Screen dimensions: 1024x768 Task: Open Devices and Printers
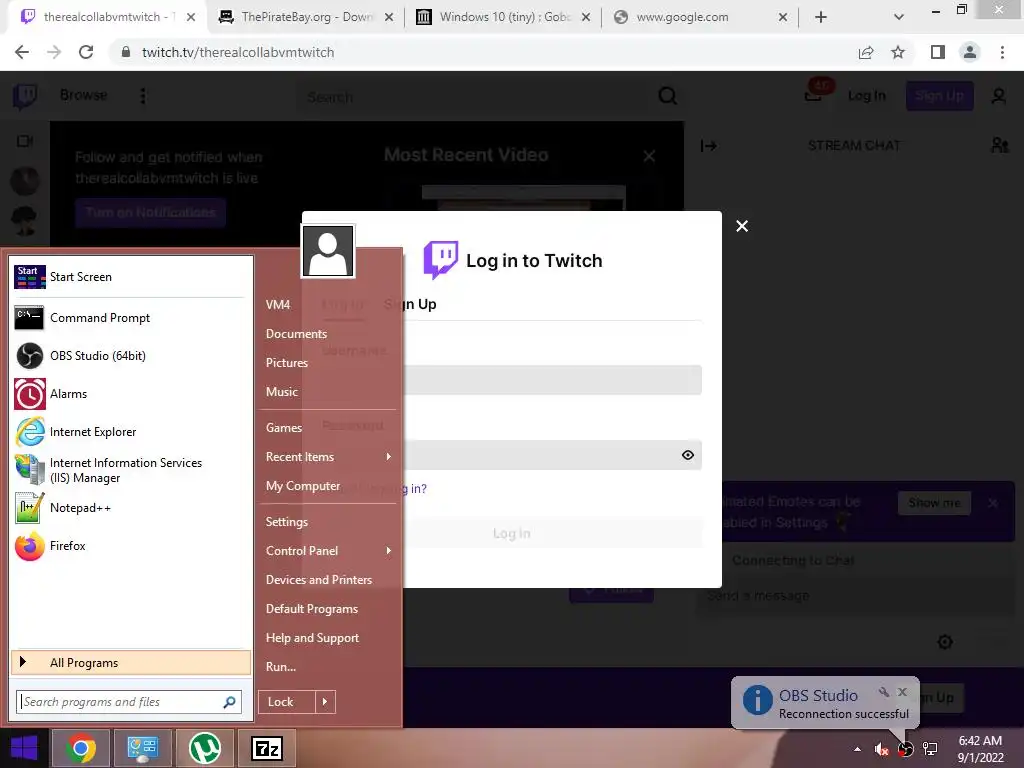(x=319, y=580)
